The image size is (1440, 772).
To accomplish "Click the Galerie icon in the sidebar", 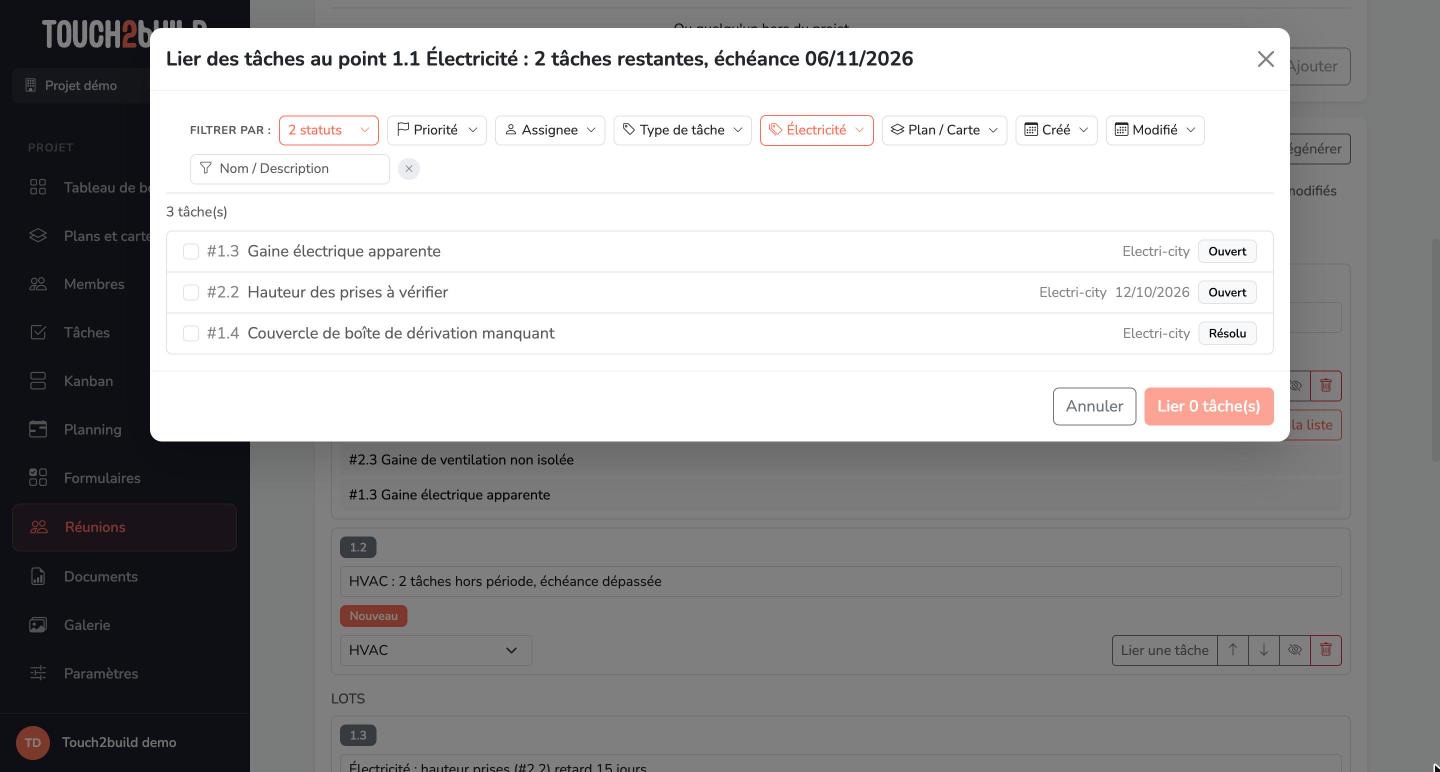I will 38,625.
